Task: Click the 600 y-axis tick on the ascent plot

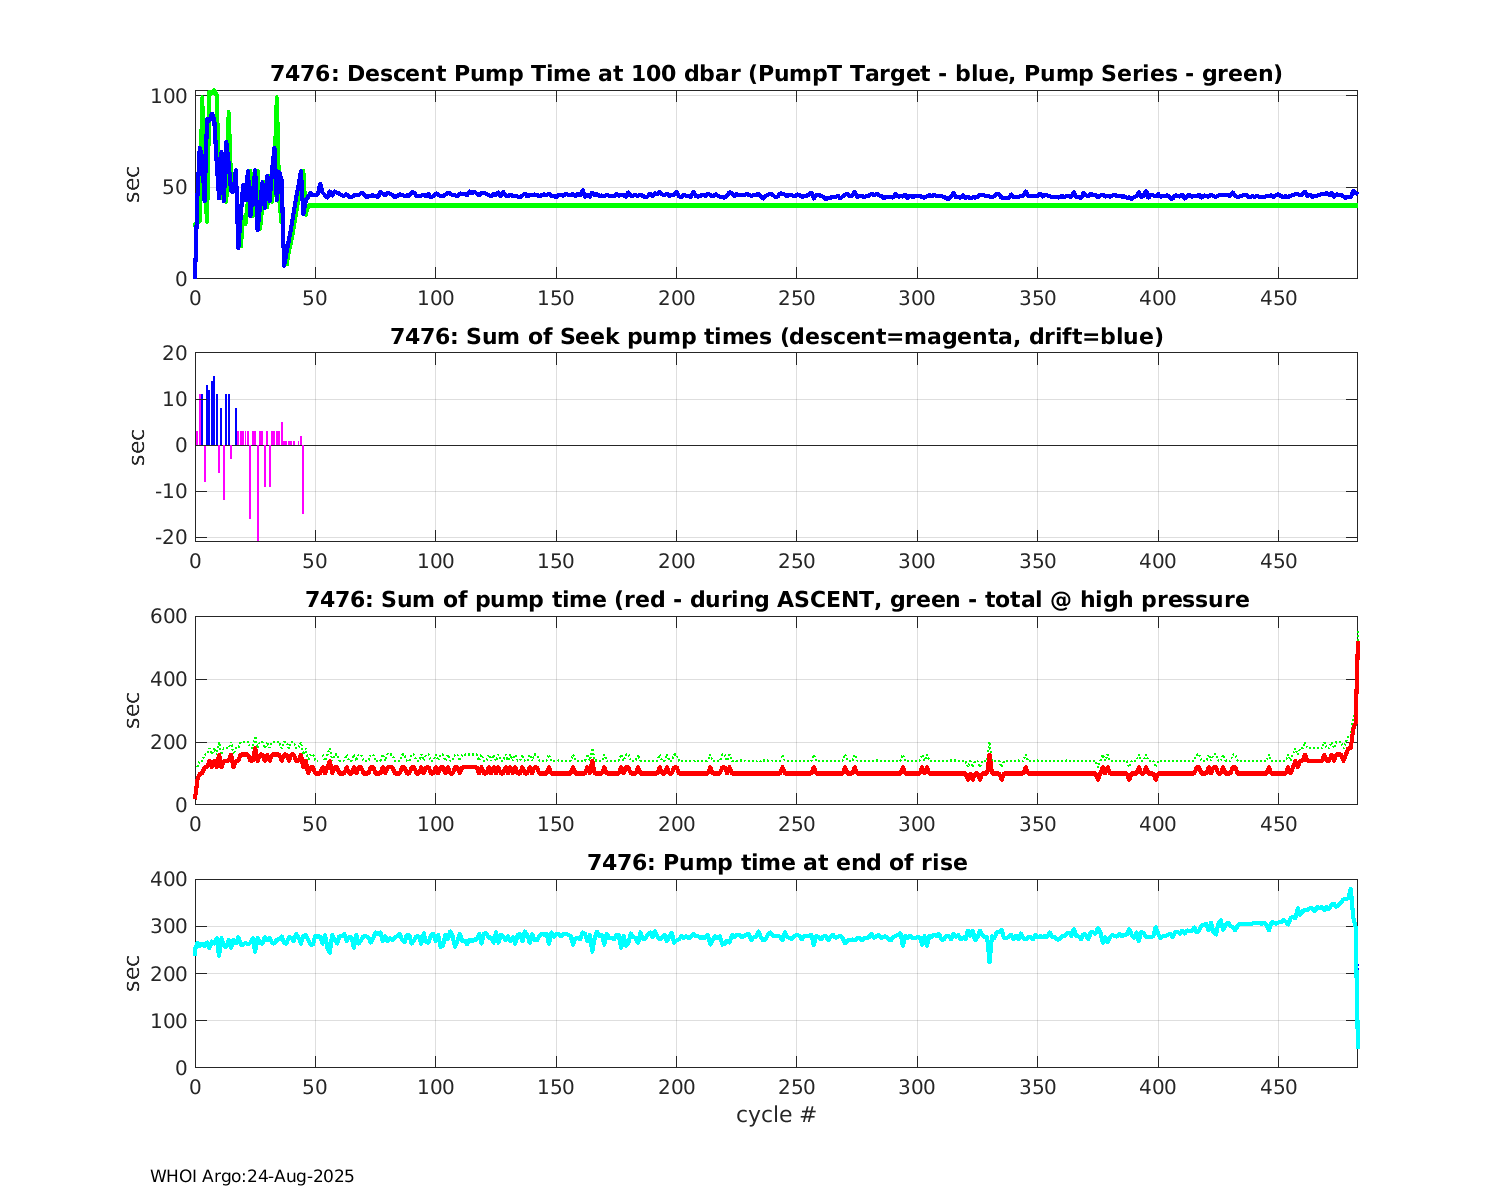Action: pos(169,617)
